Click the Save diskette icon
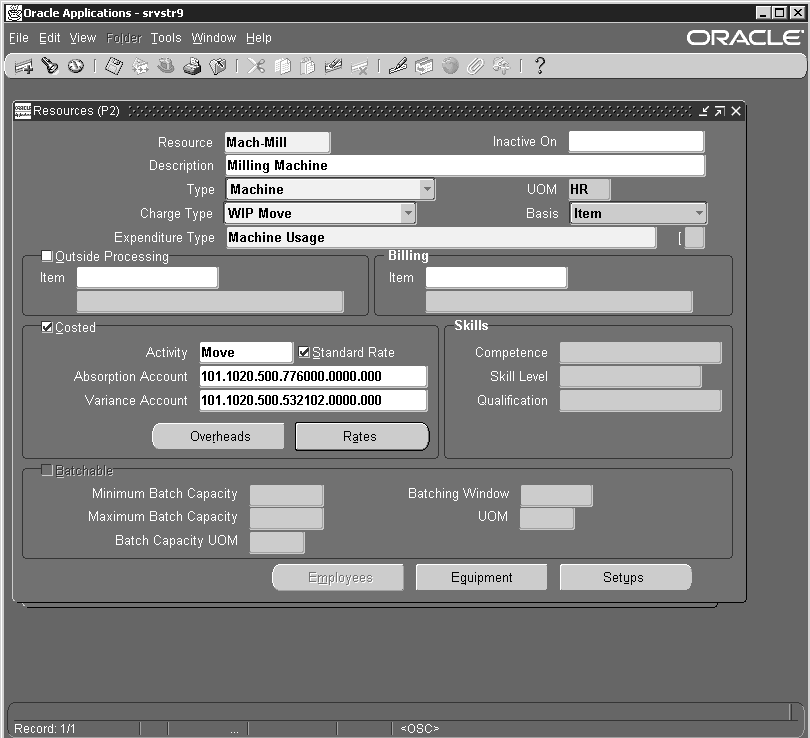 114,66
